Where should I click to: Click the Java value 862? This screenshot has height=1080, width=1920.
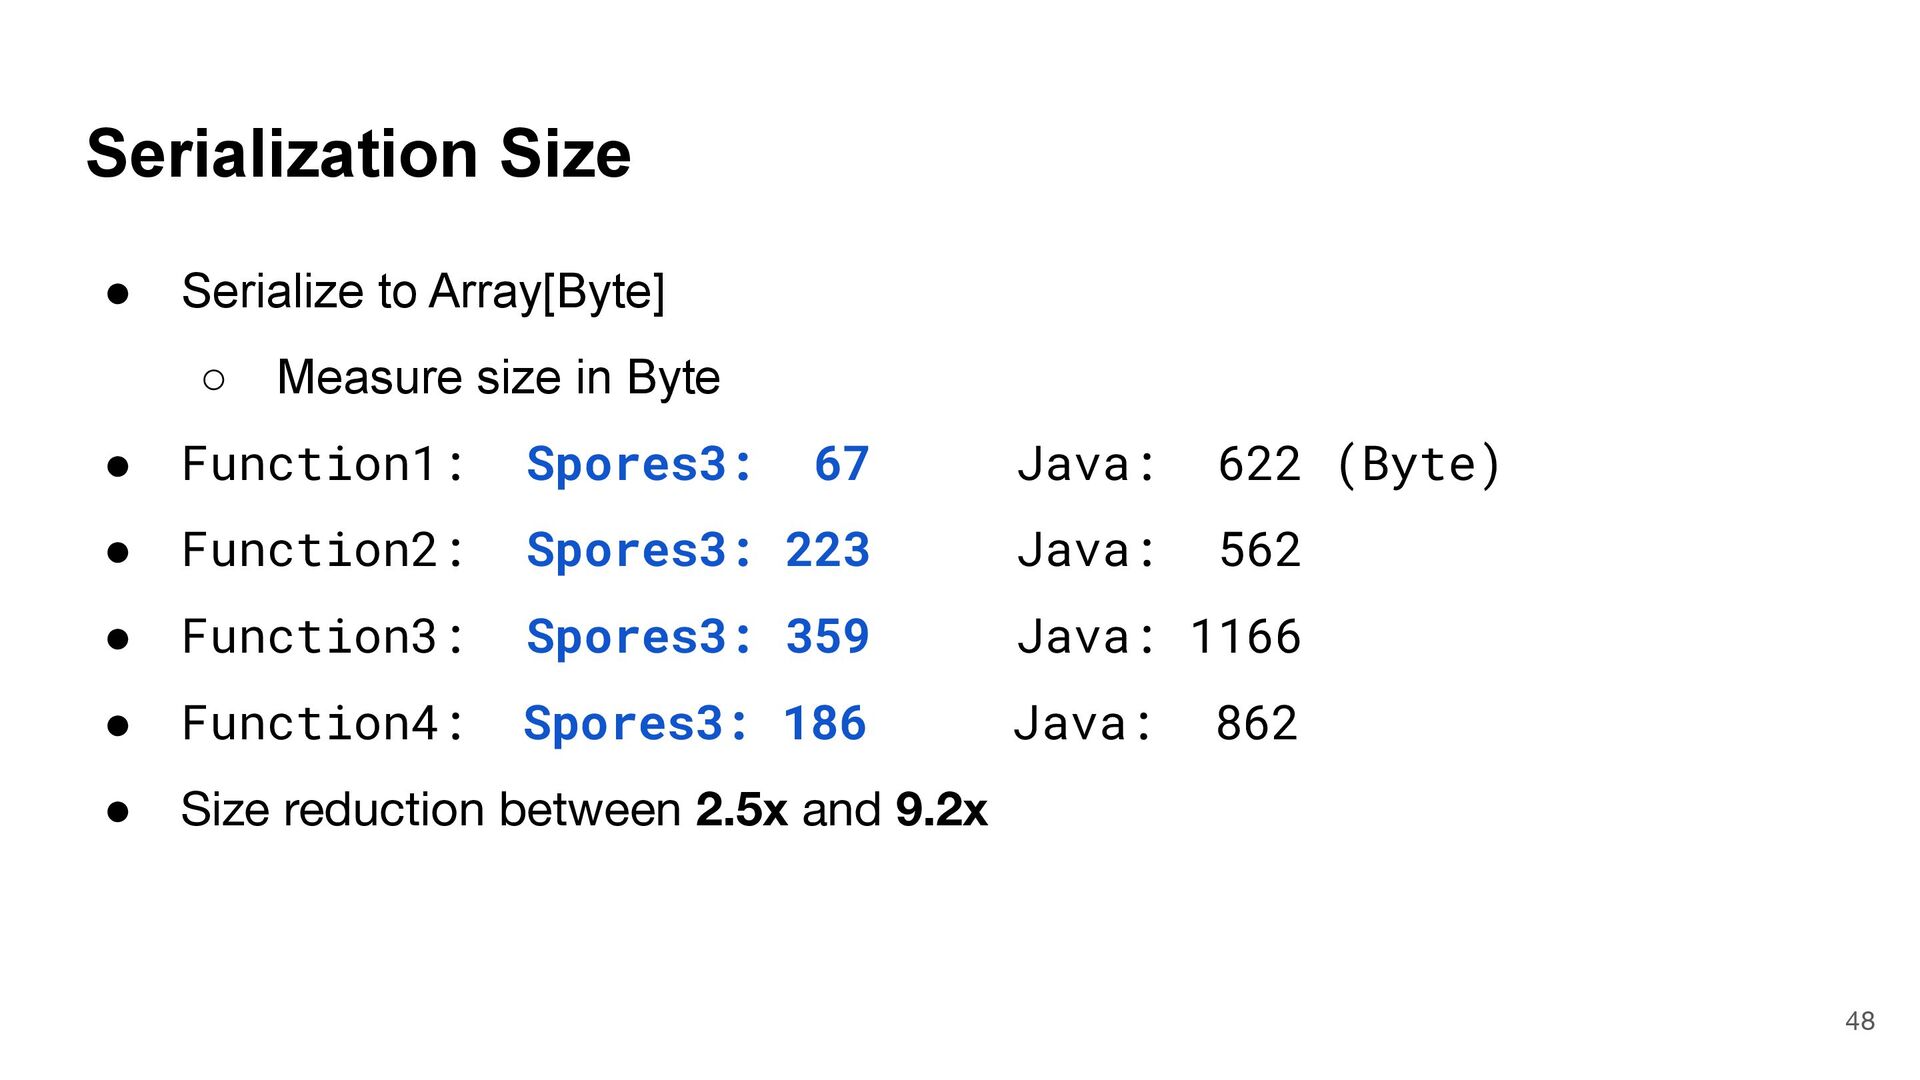[x=1256, y=724]
